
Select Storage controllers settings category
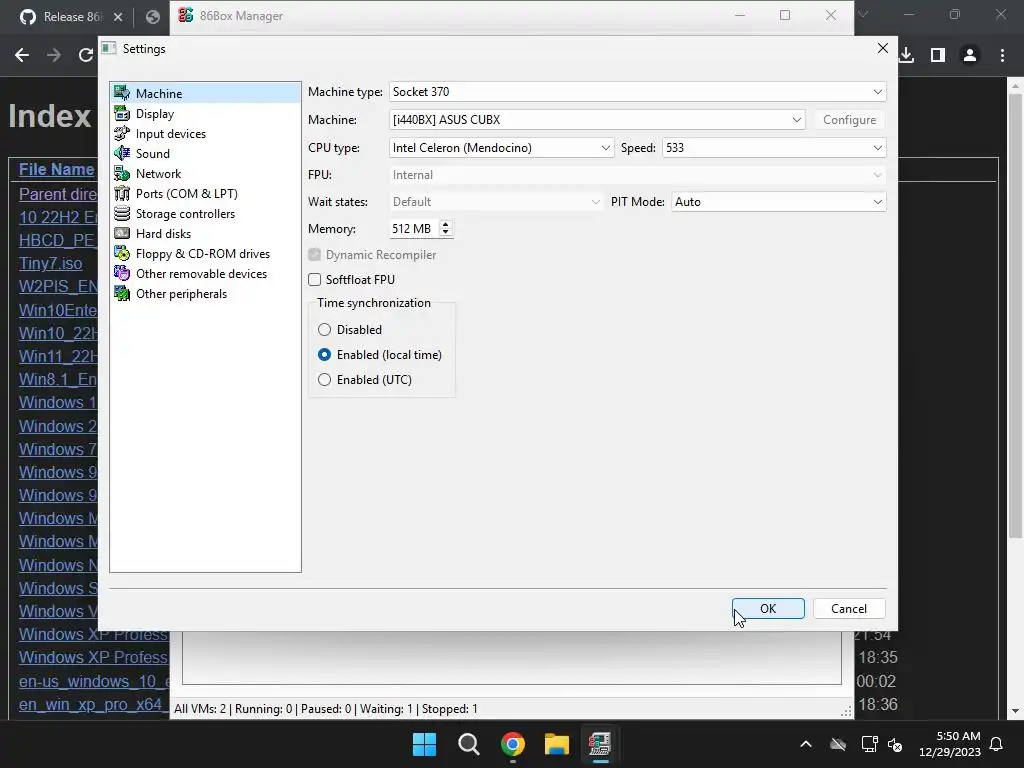click(x=205, y=214)
